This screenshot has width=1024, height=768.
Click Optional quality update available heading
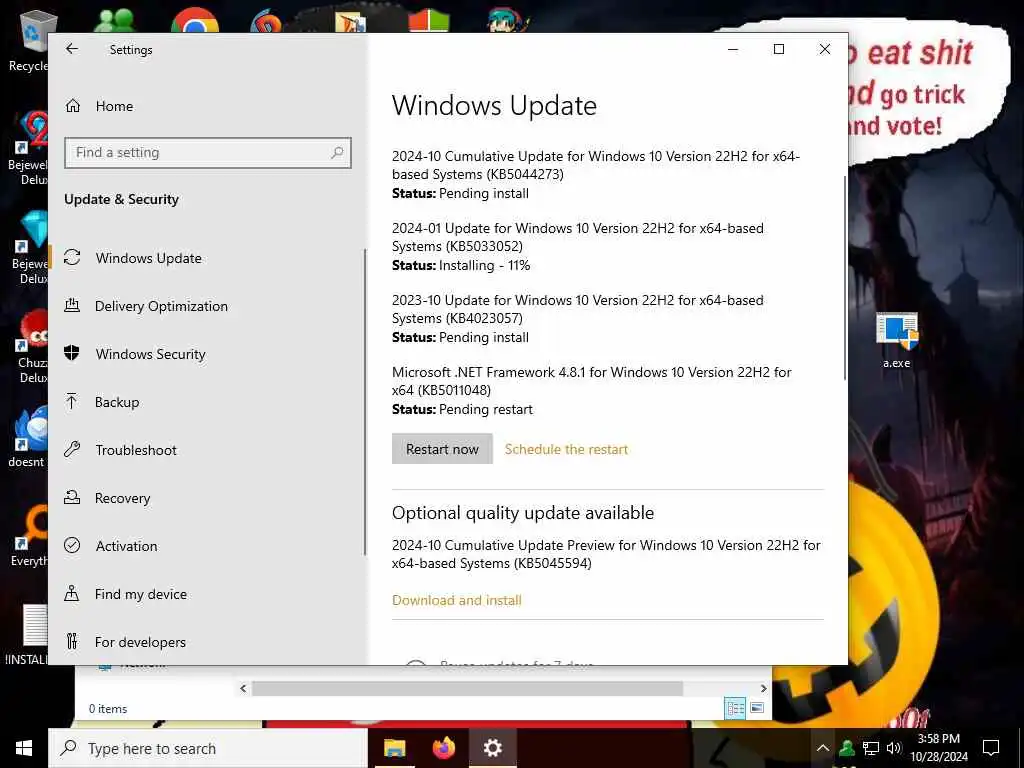pos(522,513)
